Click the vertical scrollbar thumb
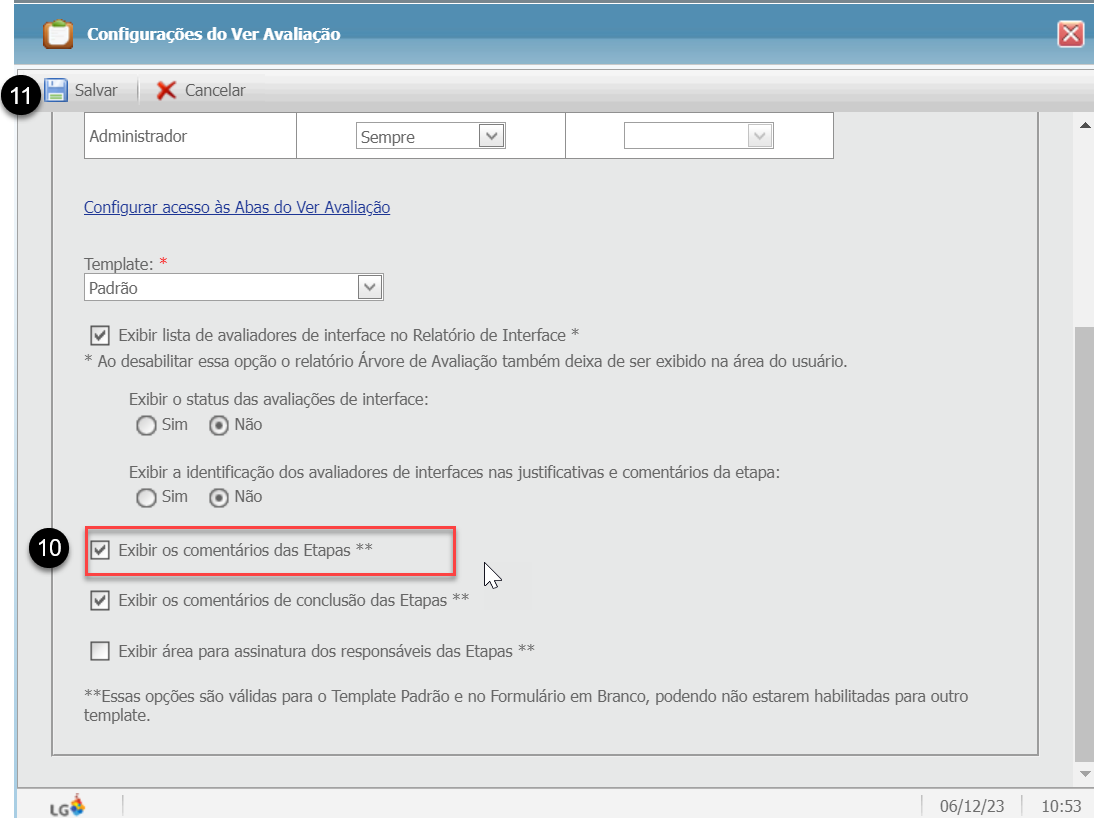This screenshot has height=818, width=1094. pyautogui.click(x=1085, y=544)
